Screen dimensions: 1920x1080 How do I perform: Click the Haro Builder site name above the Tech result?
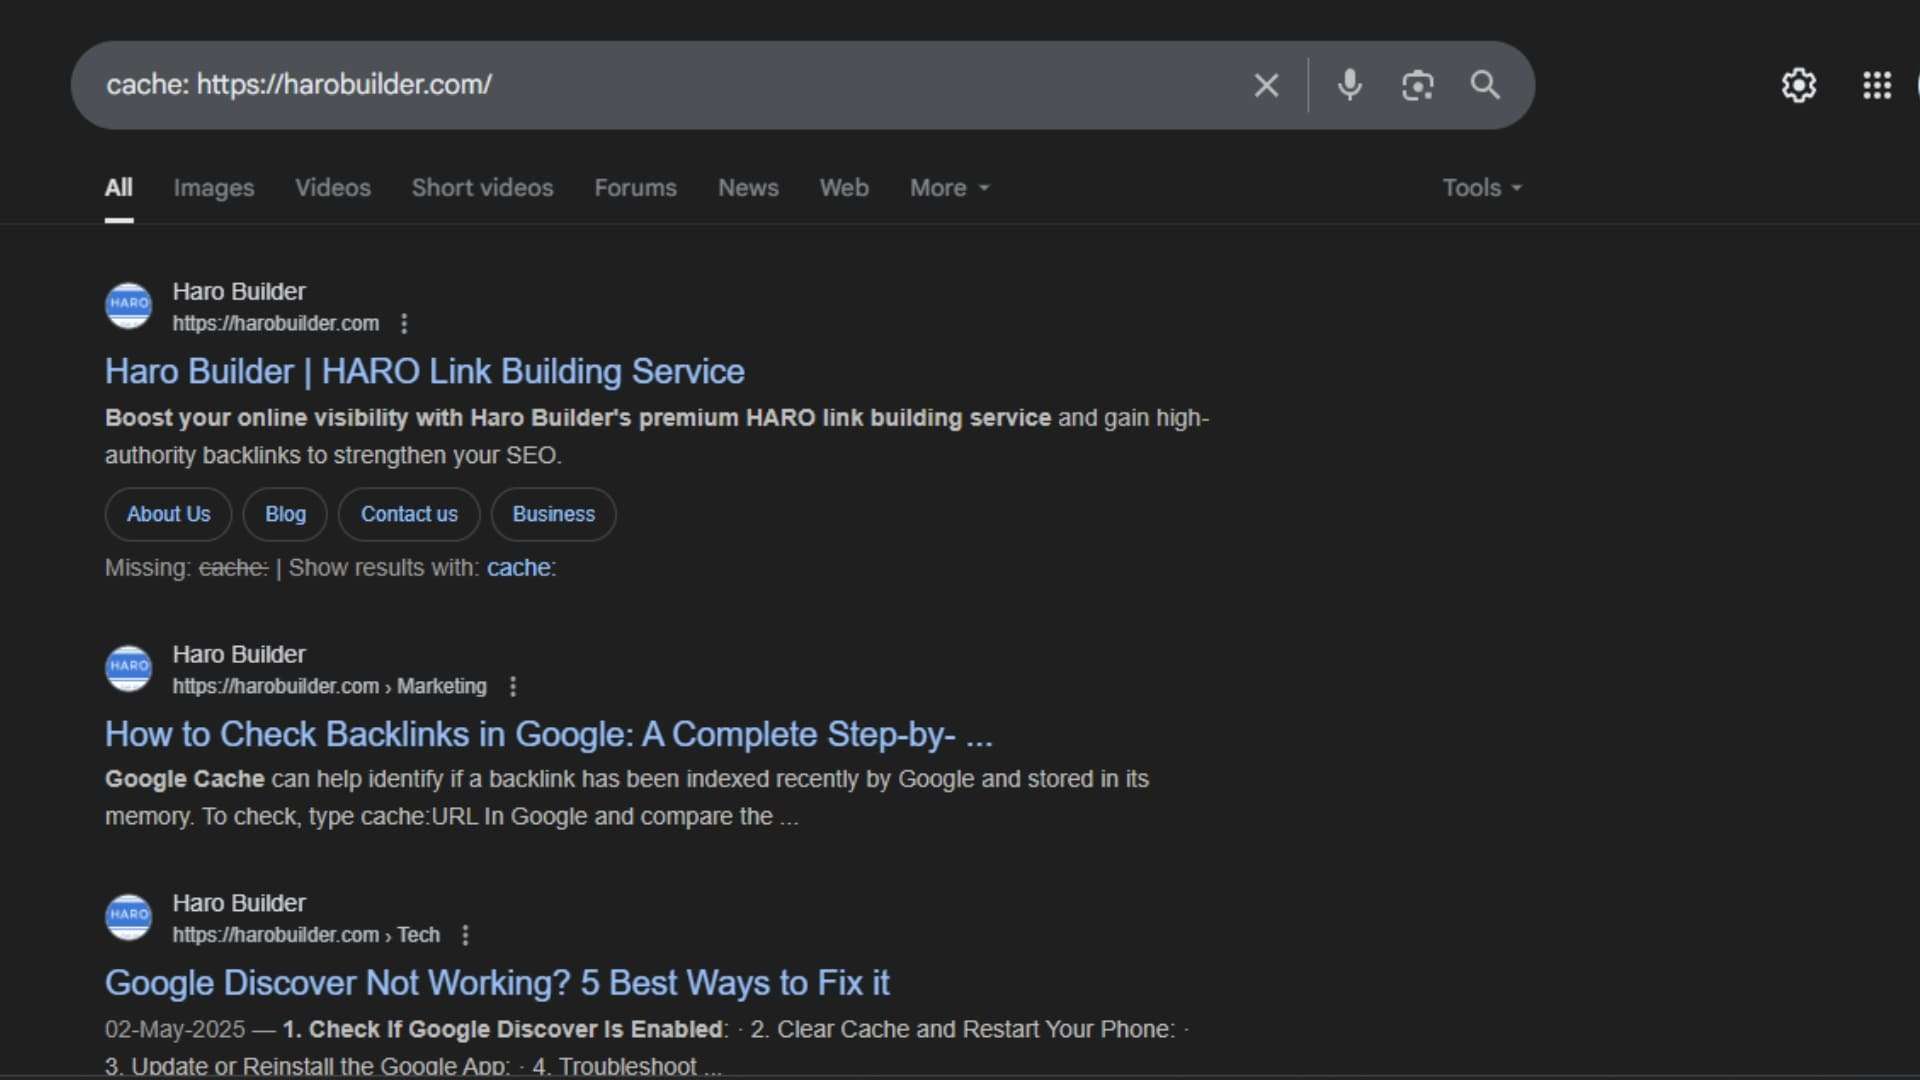239,904
